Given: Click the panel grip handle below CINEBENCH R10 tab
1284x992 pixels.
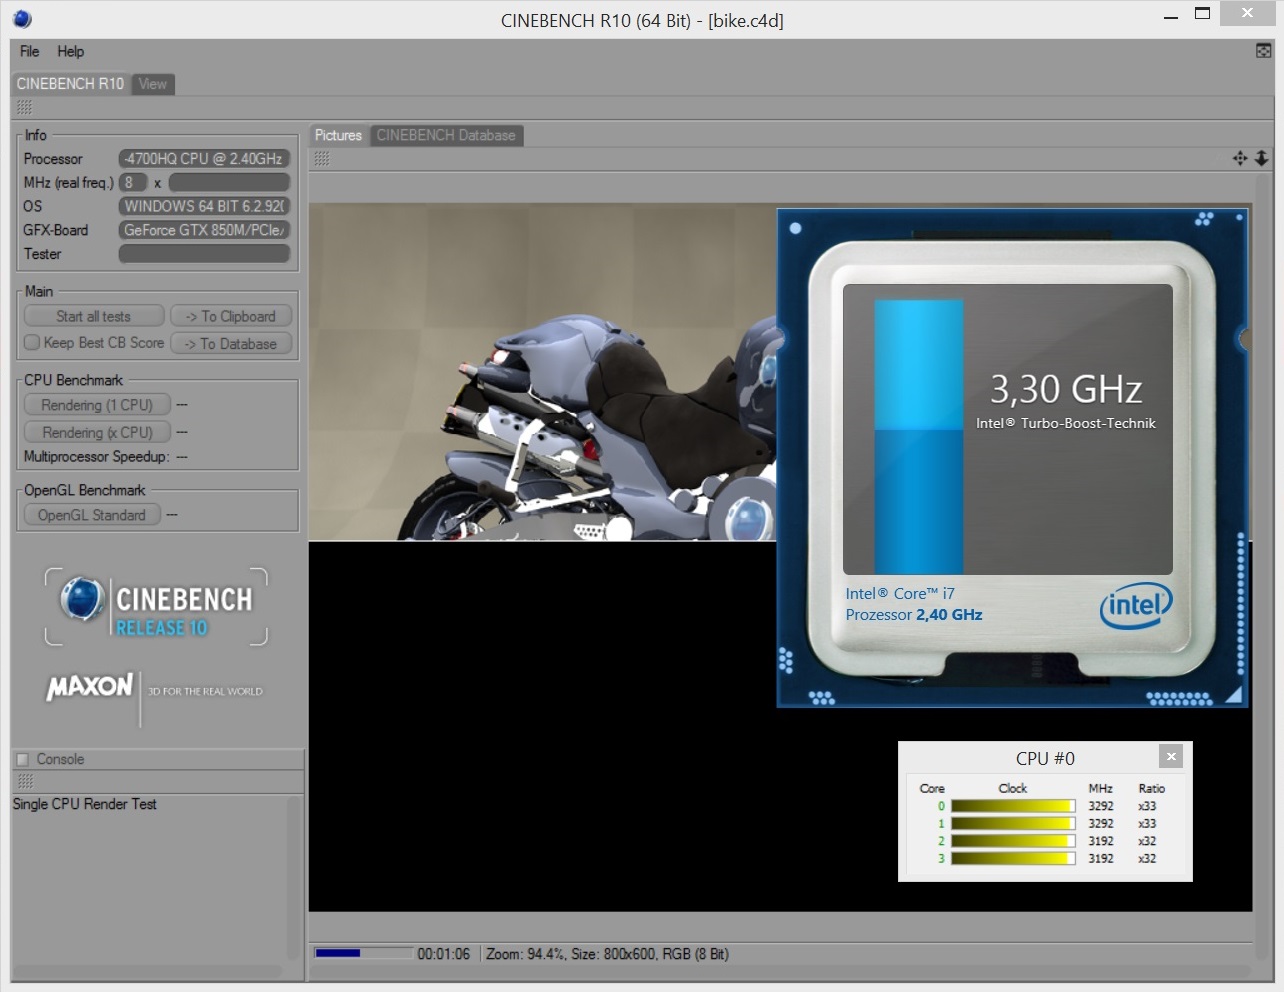Looking at the screenshot, I should coord(24,107).
